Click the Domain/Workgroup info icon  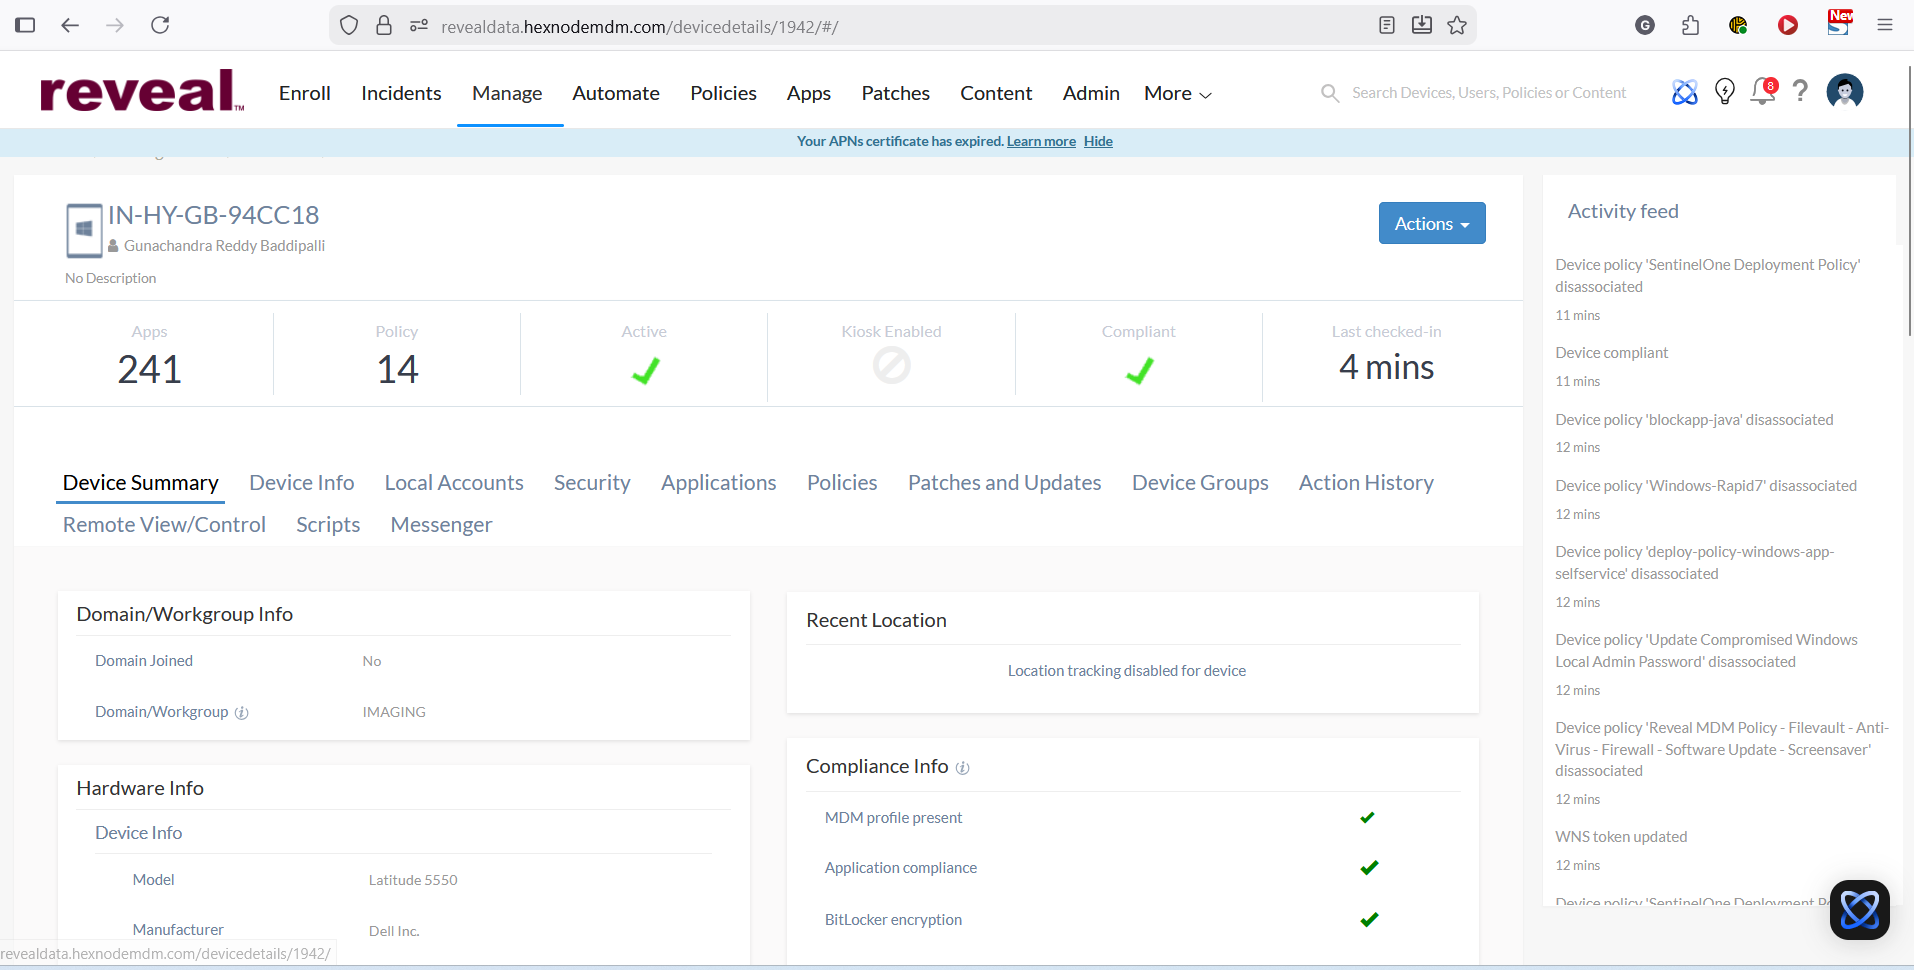[x=241, y=713]
